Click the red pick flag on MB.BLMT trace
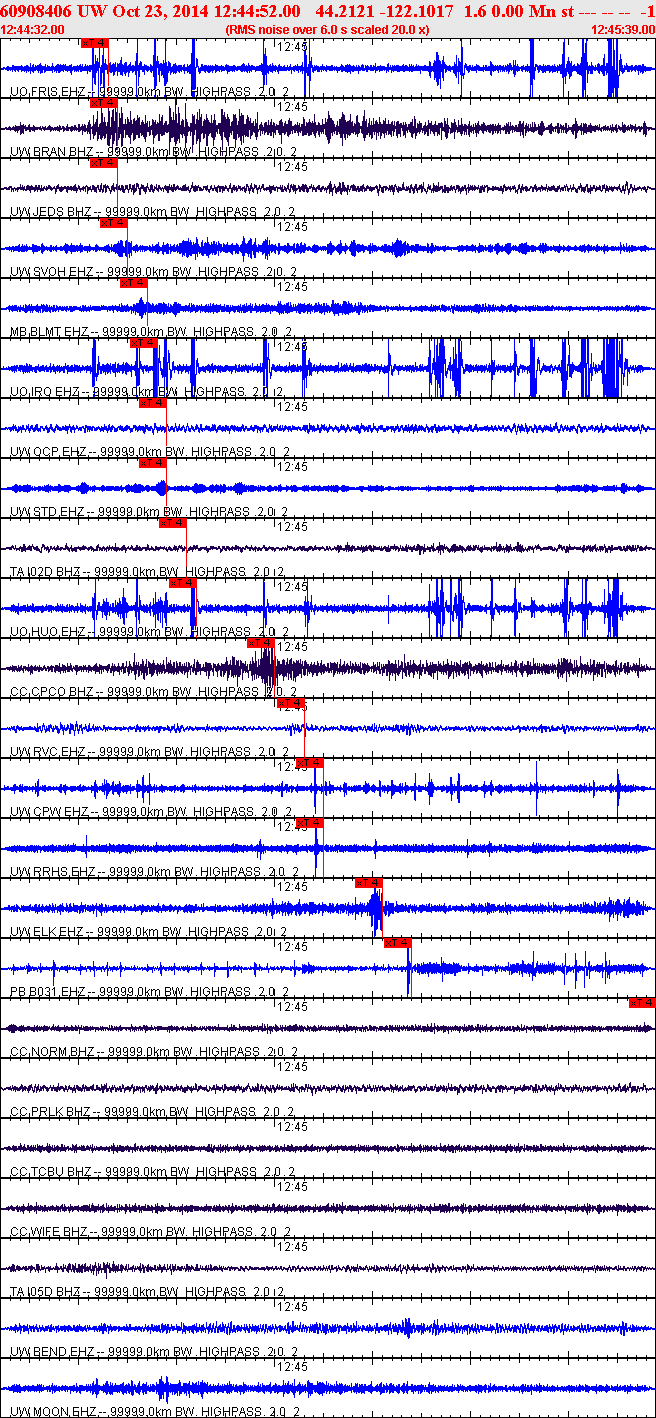Image resolution: width=656 pixels, height=1418 pixels. [x=133, y=283]
